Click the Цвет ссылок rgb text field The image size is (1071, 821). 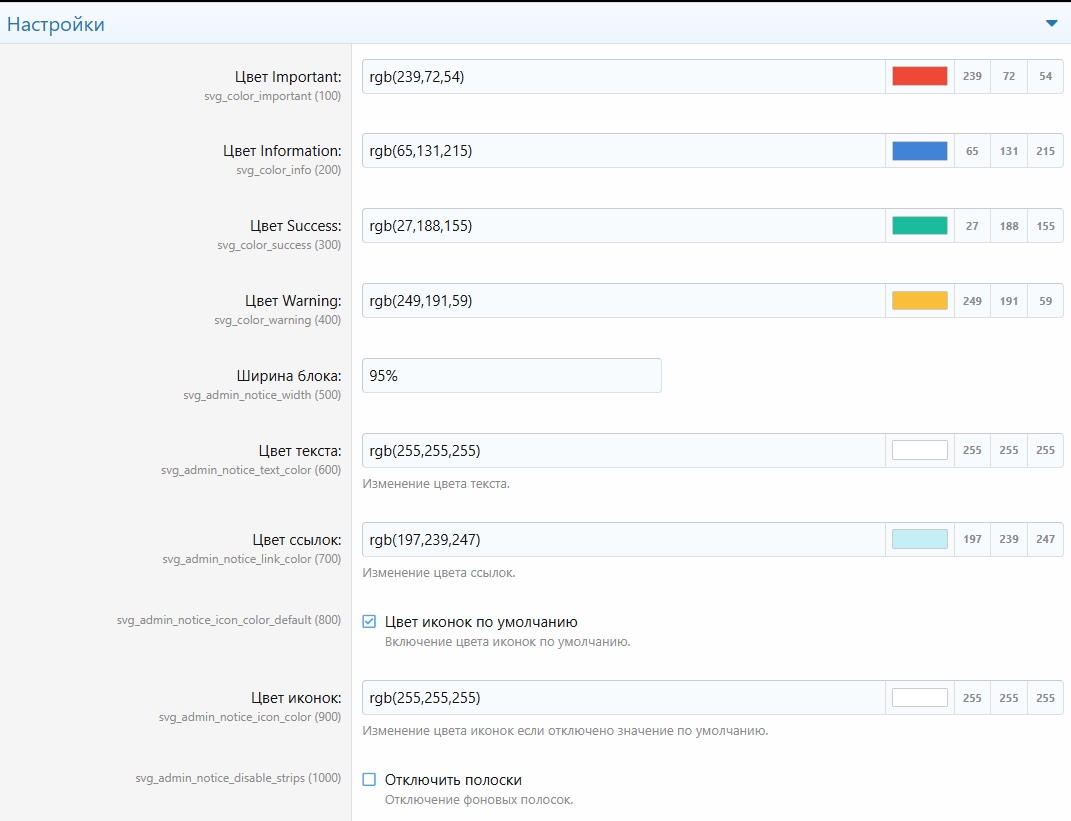coord(622,539)
